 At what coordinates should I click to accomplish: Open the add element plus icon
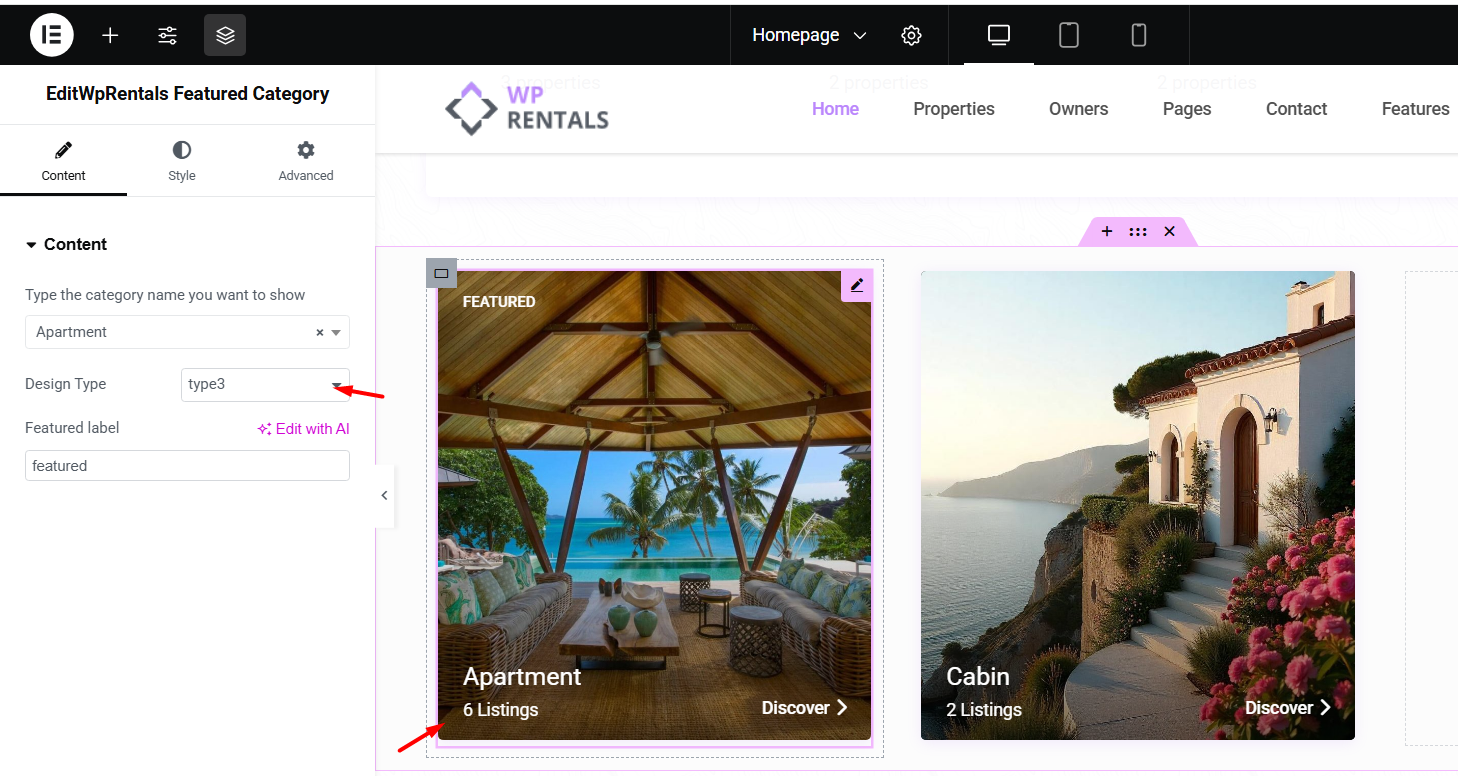110,35
